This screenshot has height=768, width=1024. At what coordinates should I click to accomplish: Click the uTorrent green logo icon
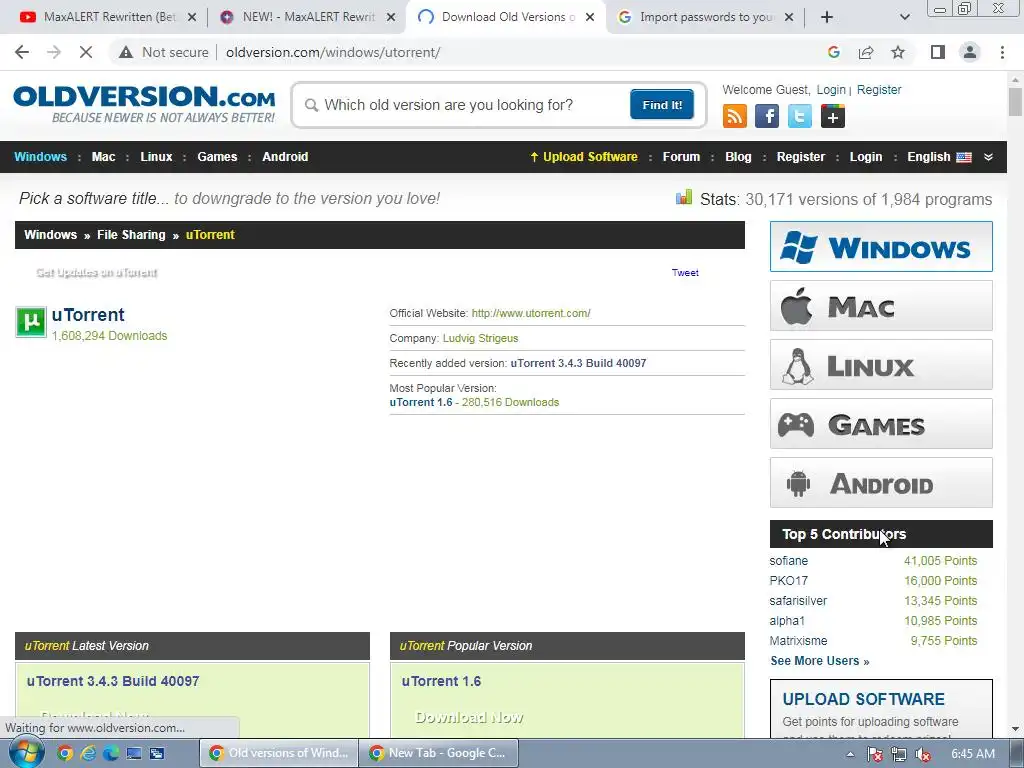[x=31, y=321]
